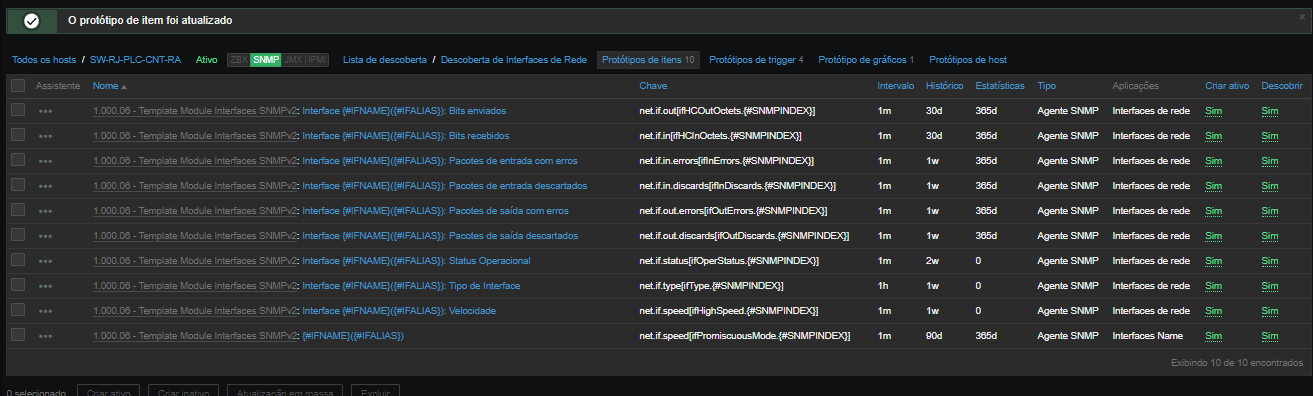Click the Atualização em massa button
Image resolution: width=1313 pixels, height=396 pixels.
pos(285,391)
